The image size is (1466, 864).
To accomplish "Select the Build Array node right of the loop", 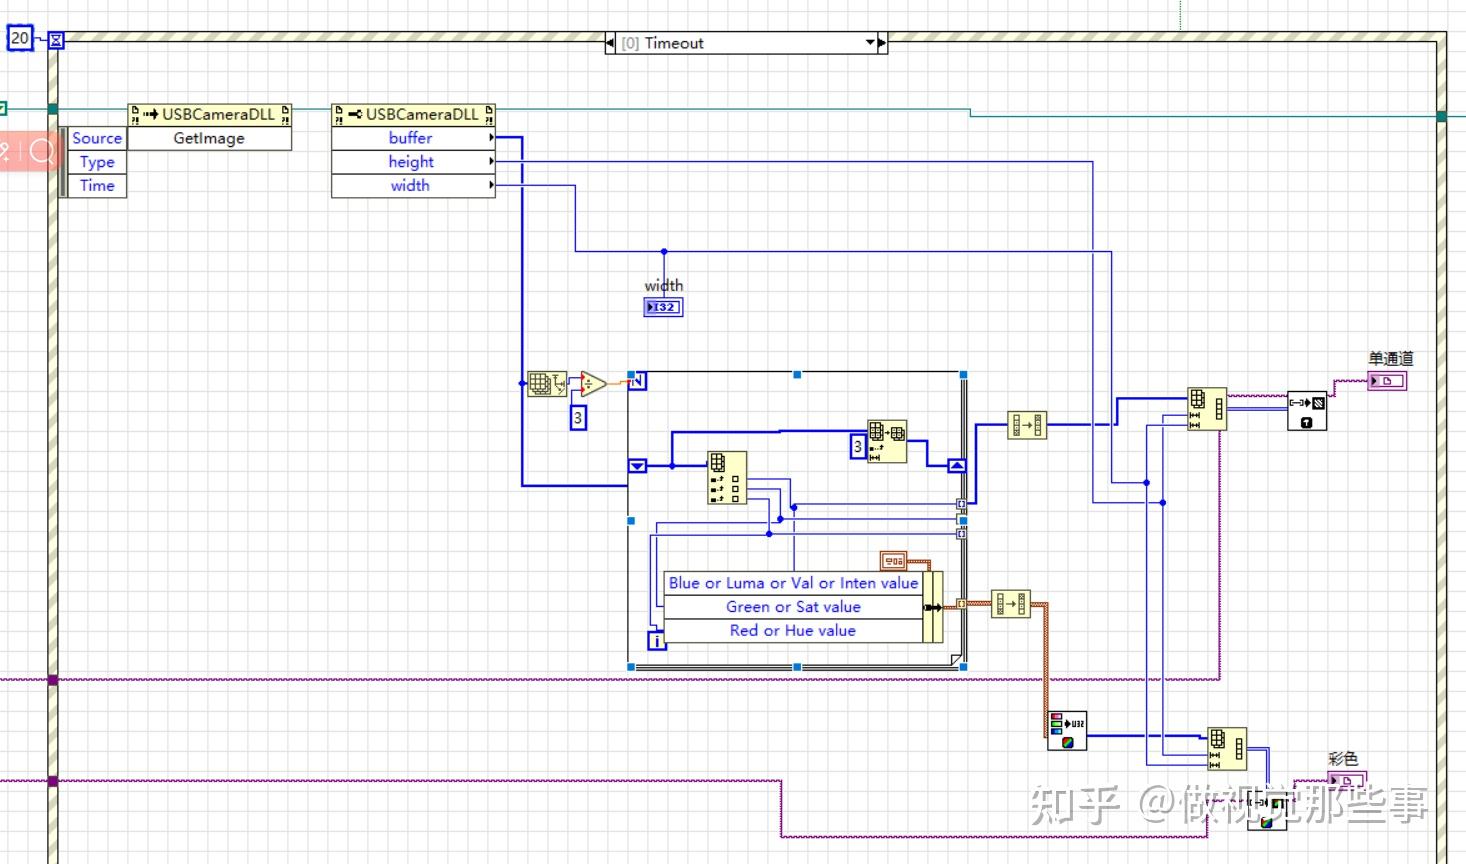I will click(1025, 424).
